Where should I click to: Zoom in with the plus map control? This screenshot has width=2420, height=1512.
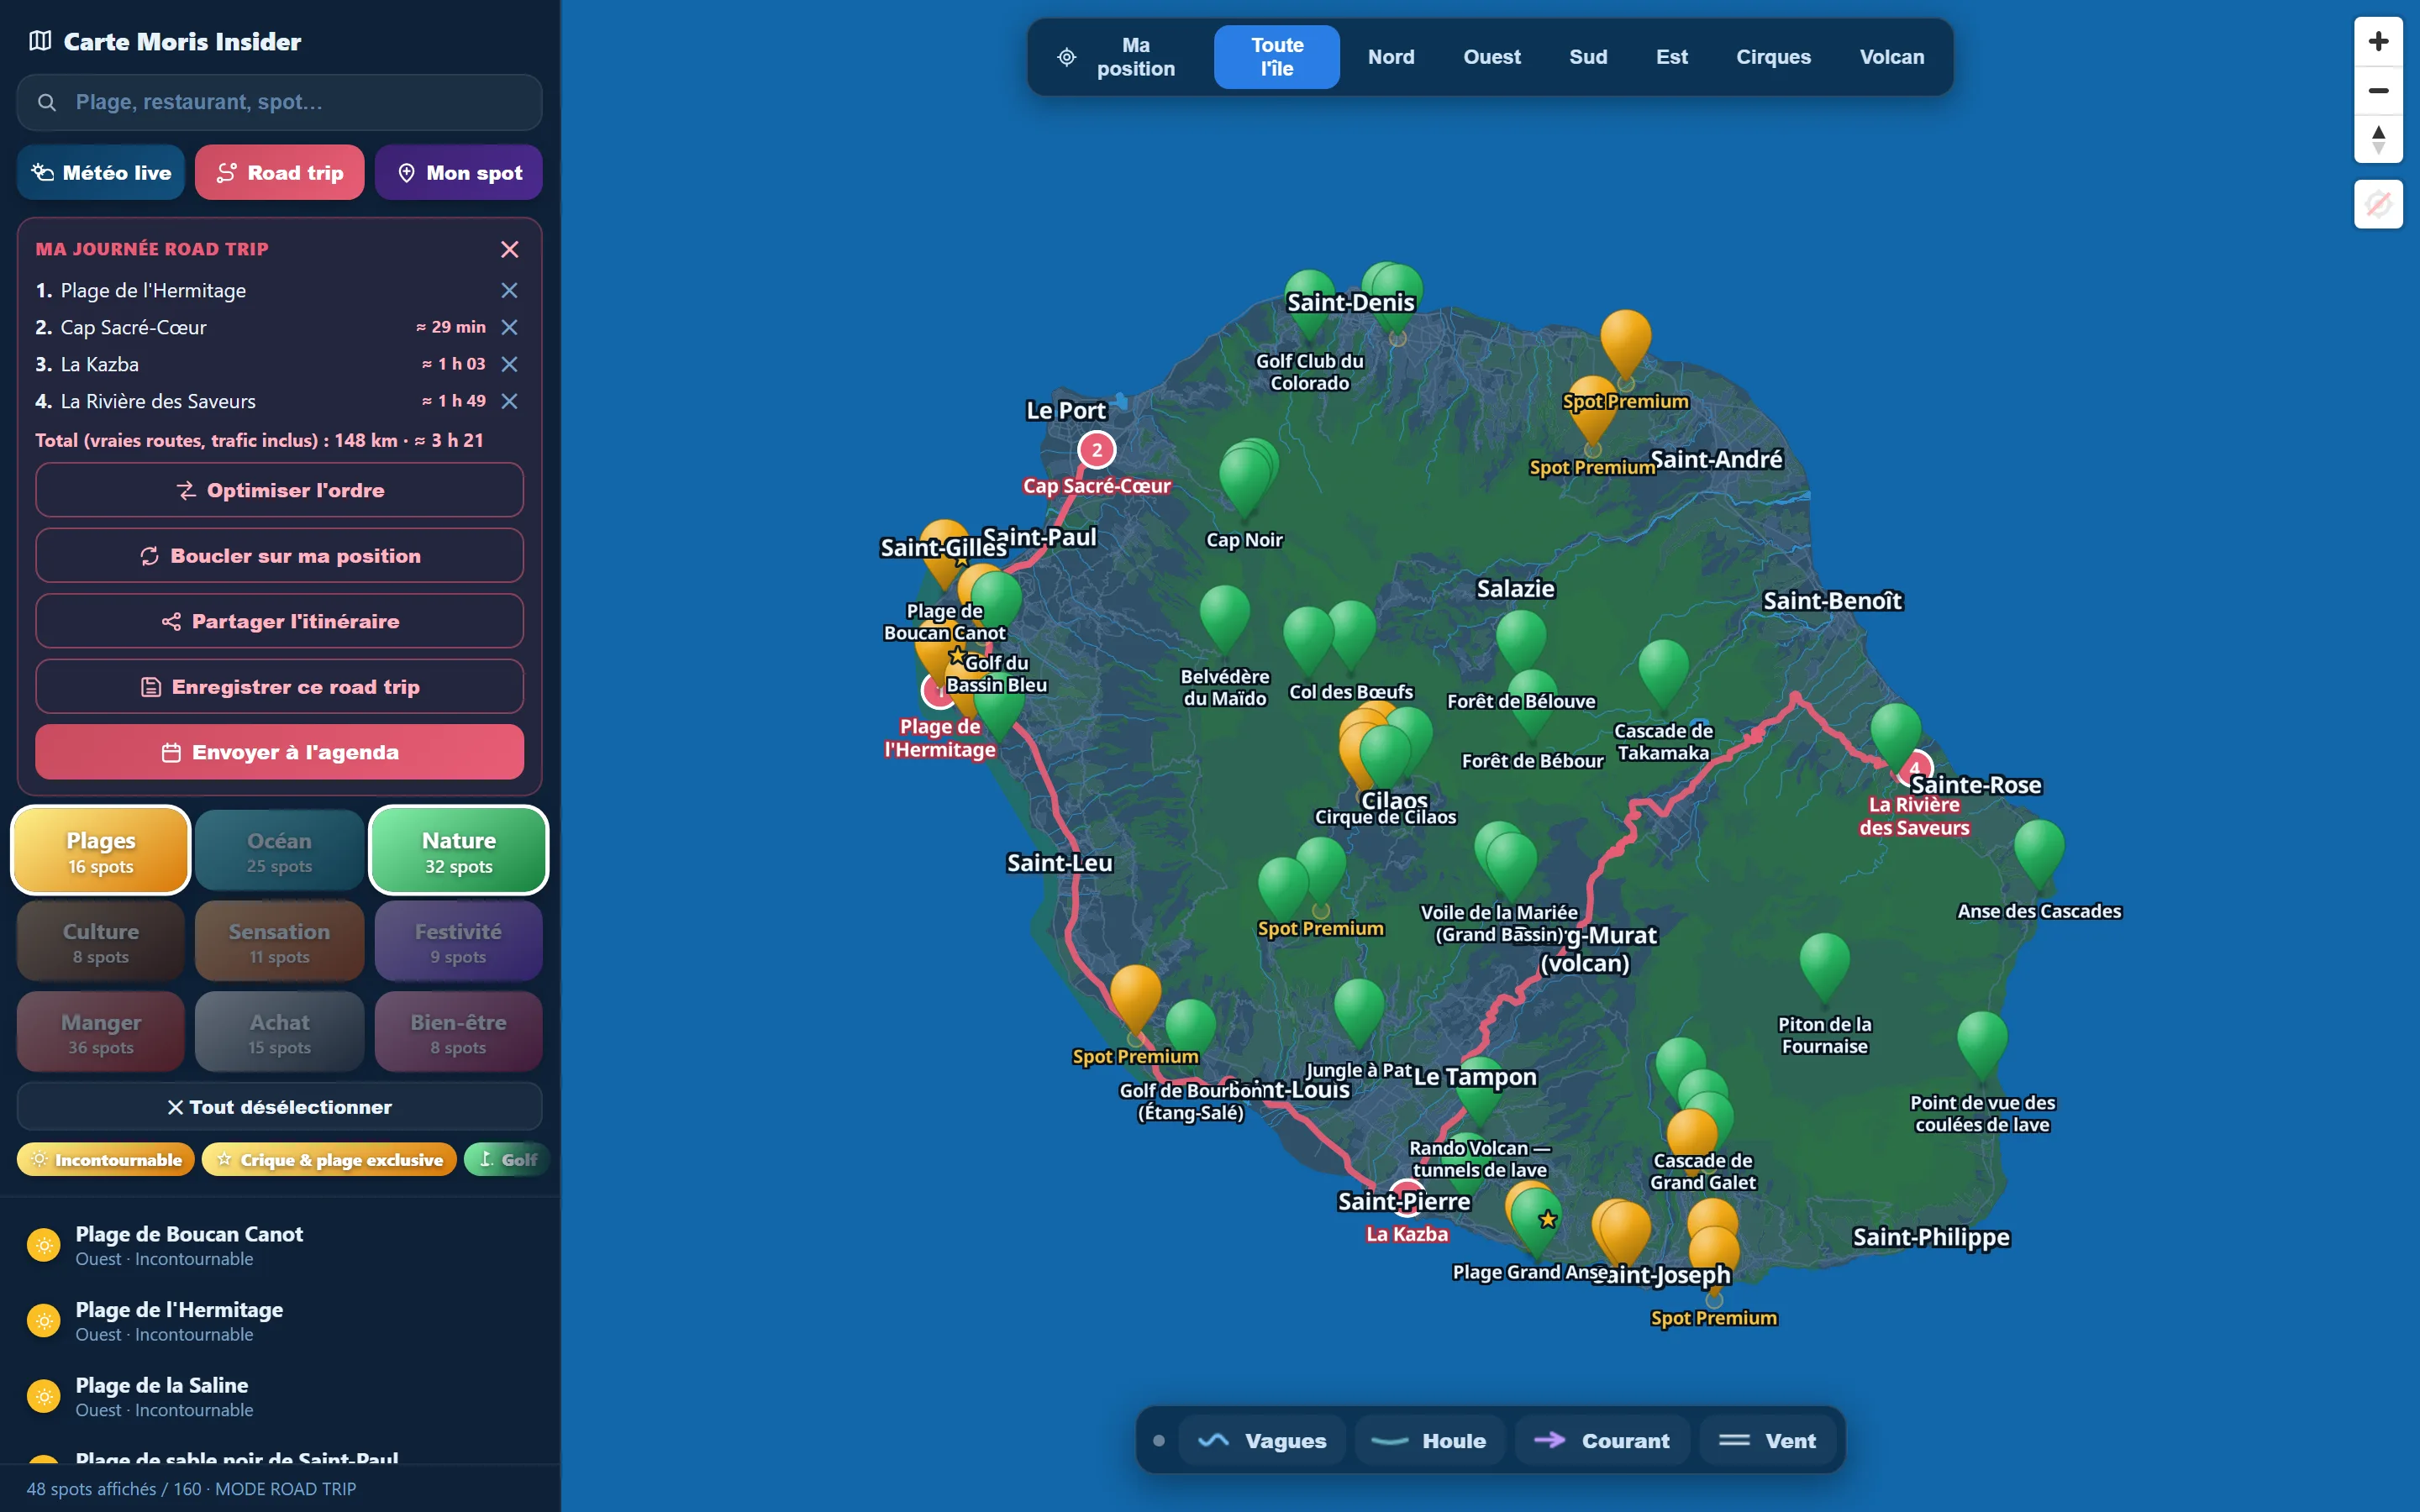point(2378,42)
